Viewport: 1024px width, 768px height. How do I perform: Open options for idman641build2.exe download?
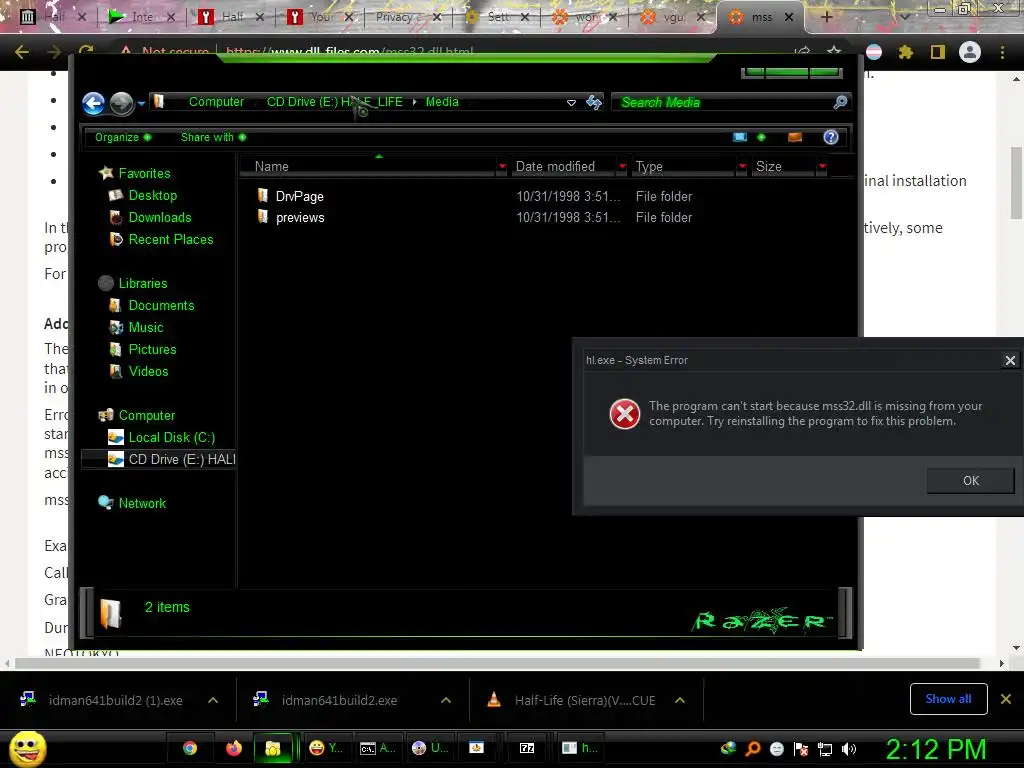point(446,700)
